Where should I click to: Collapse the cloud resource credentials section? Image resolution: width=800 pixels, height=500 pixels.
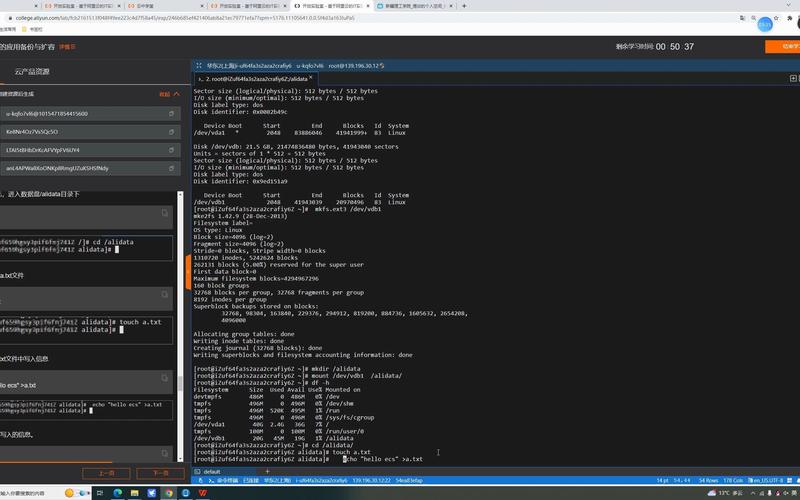pos(168,94)
